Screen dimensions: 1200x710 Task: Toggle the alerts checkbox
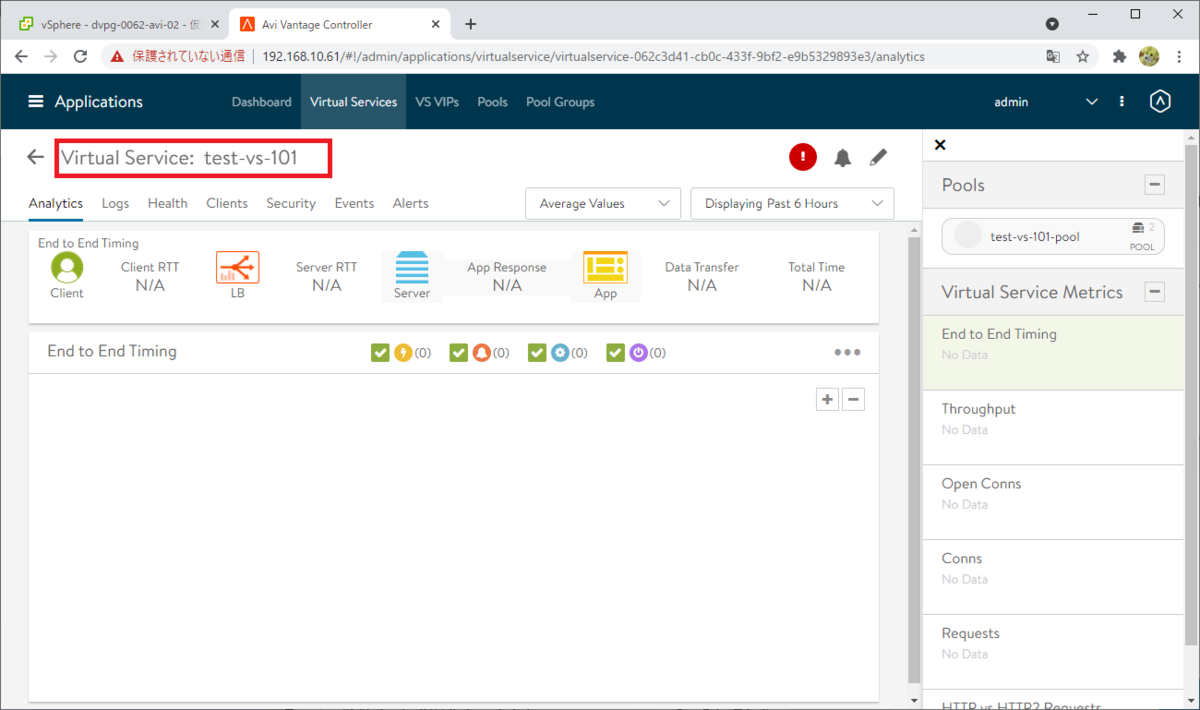click(x=458, y=352)
